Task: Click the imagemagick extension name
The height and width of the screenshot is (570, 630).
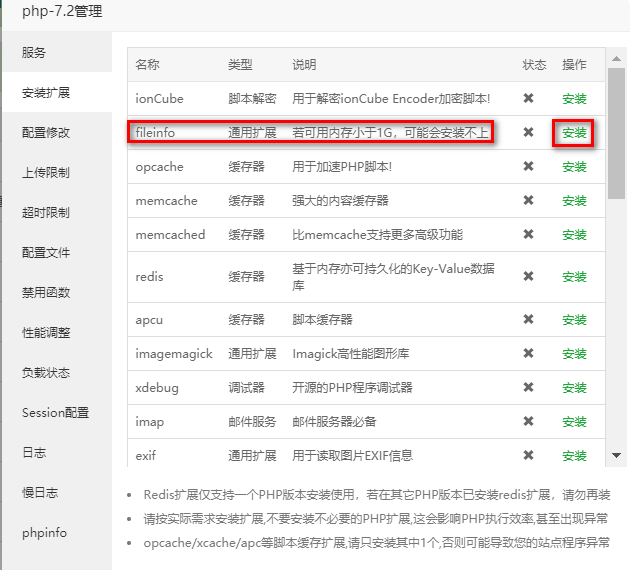Action: point(174,354)
